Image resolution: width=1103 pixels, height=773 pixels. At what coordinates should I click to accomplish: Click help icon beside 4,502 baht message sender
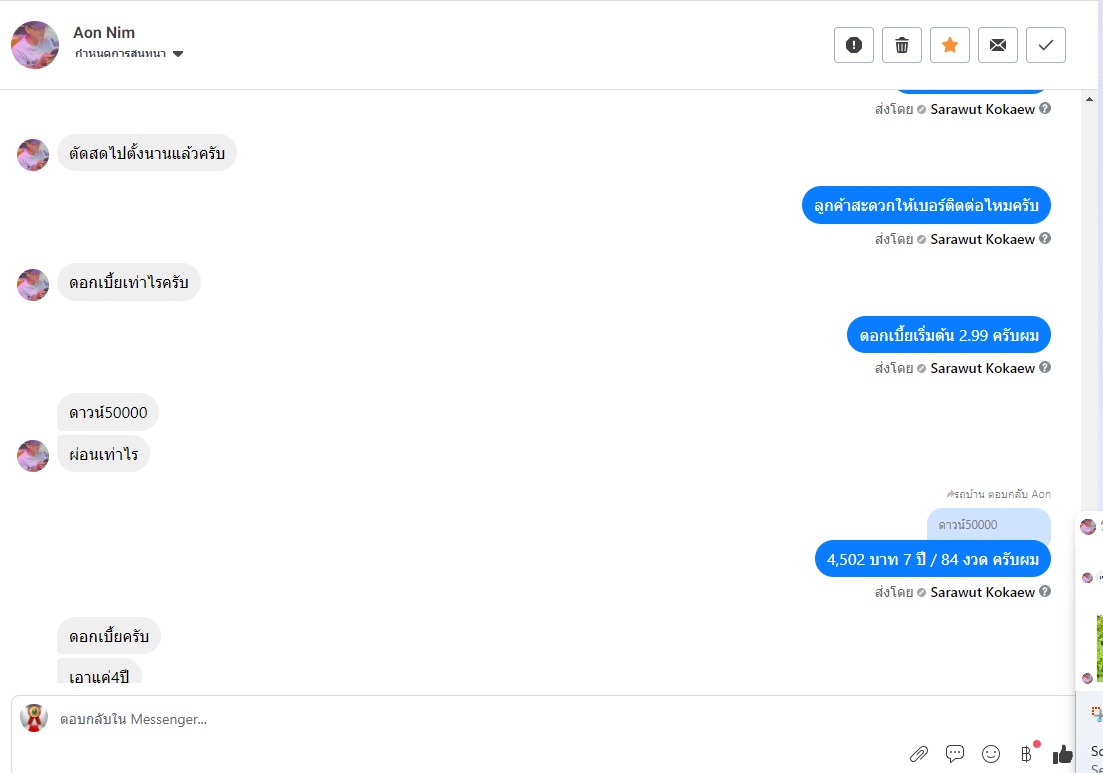(1045, 592)
